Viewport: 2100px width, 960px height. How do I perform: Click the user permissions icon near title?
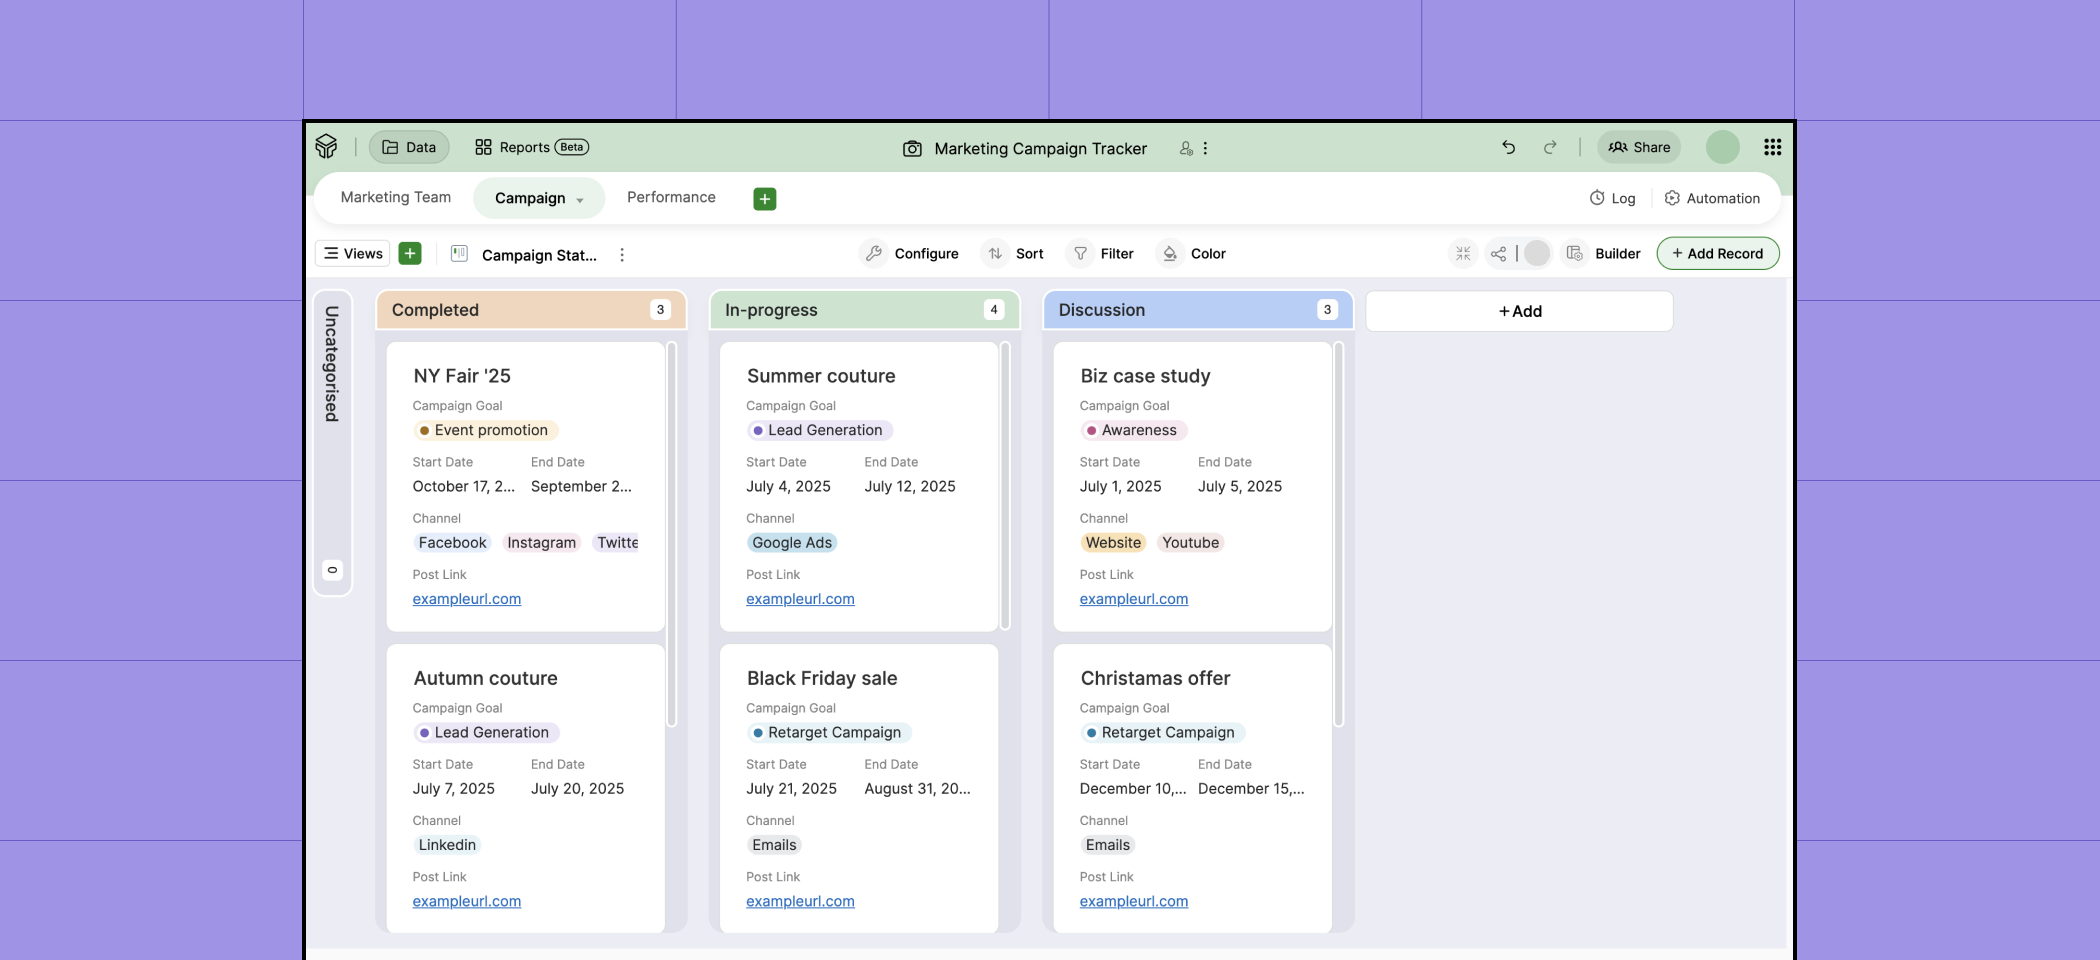click(1185, 148)
